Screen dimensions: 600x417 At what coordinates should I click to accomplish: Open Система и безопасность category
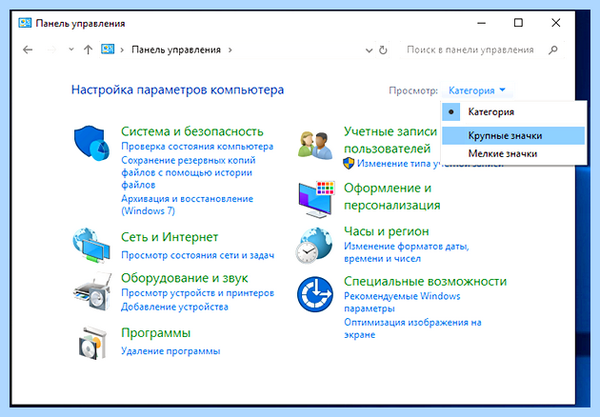coord(192,131)
